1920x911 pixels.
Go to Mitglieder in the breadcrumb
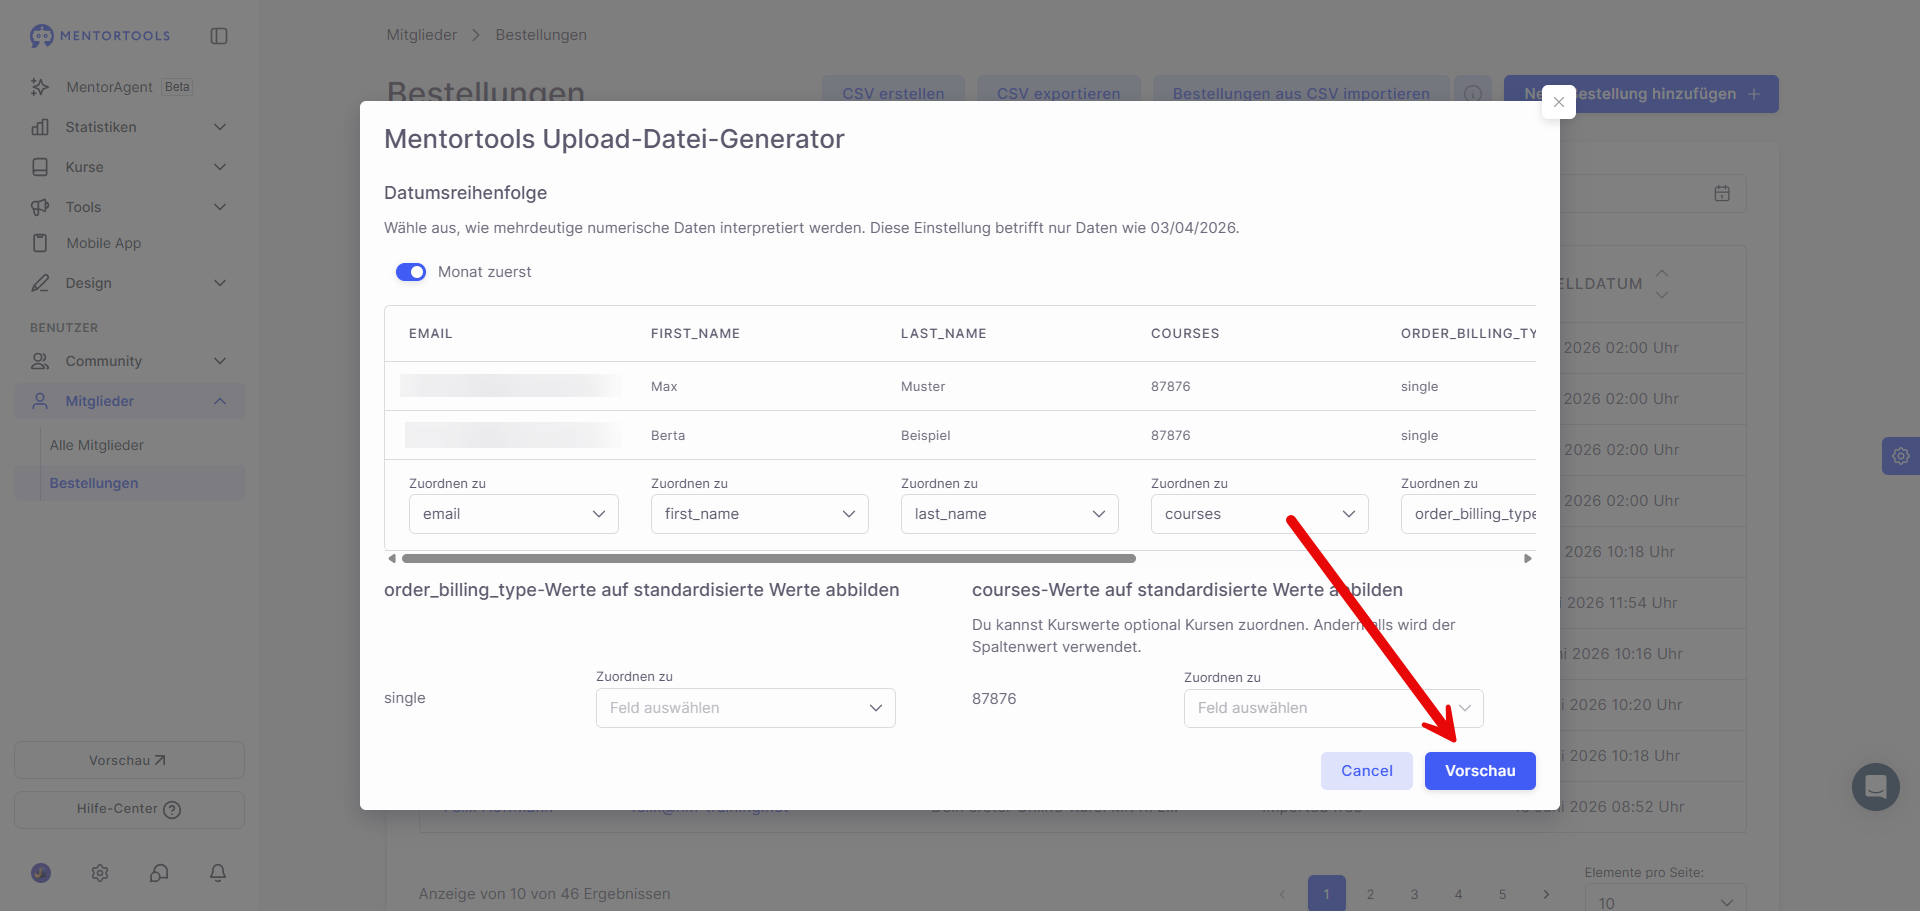[422, 35]
